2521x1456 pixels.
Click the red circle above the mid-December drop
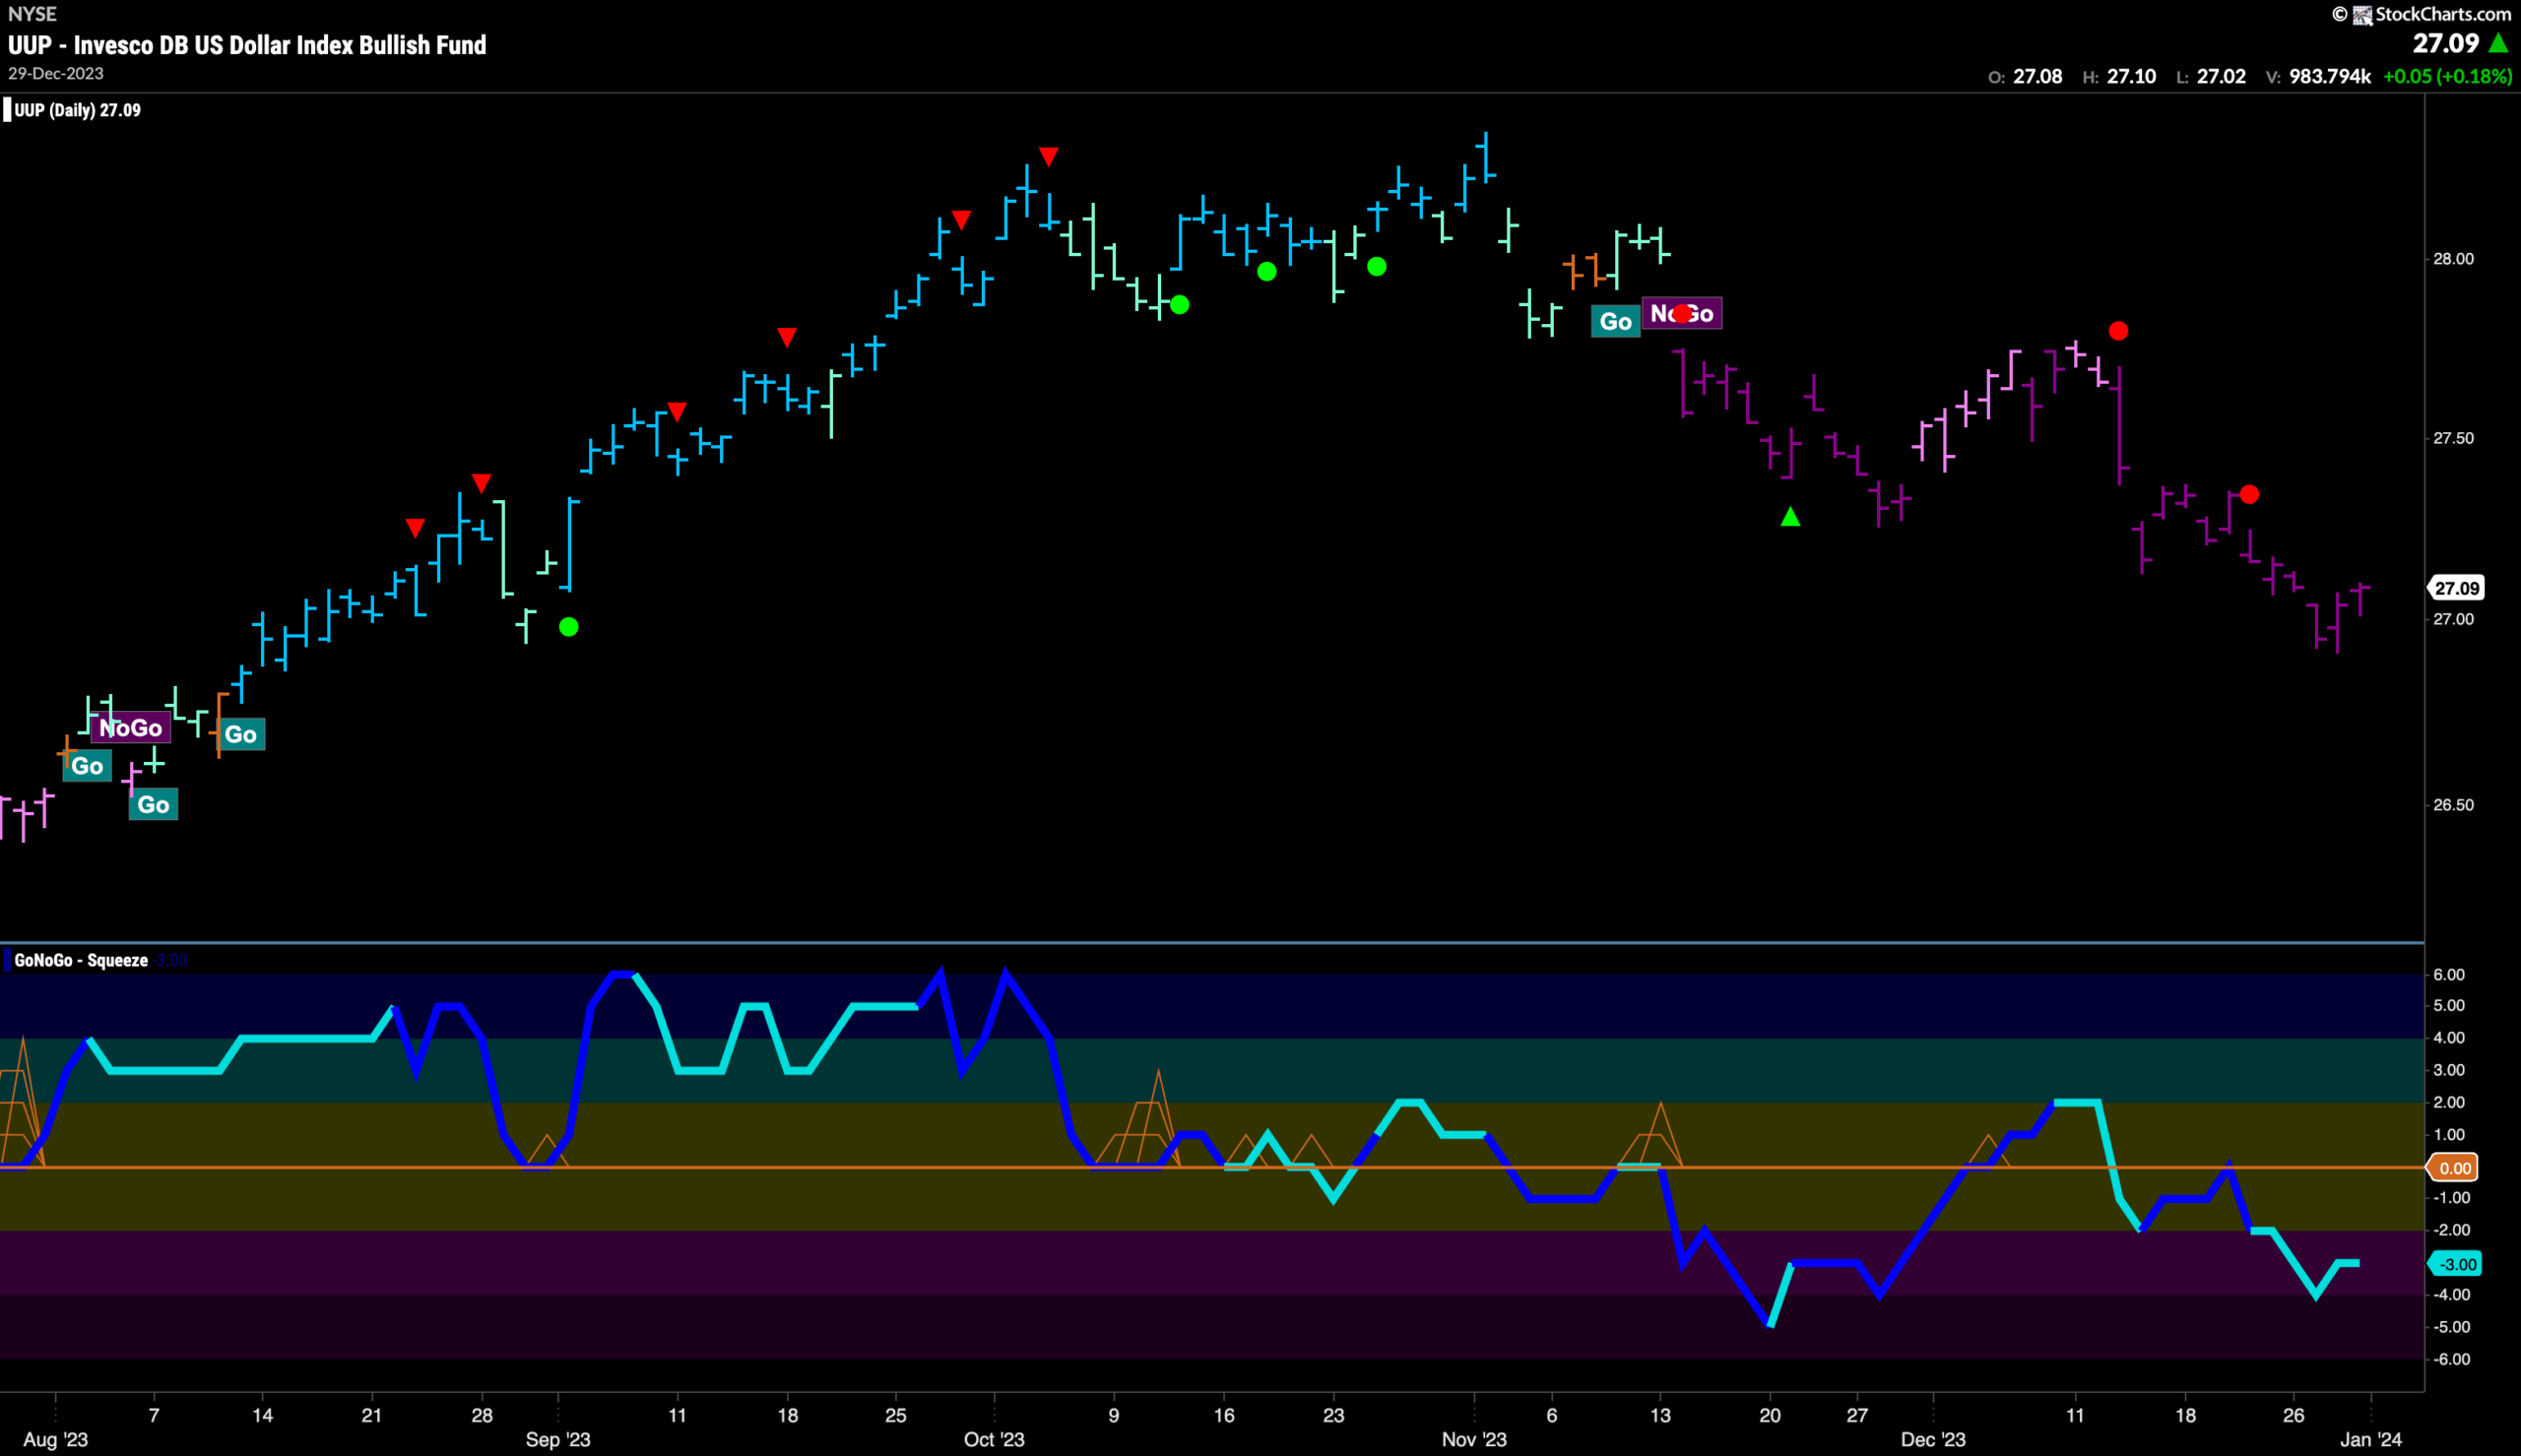pyautogui.click(x=2118, y=331)
